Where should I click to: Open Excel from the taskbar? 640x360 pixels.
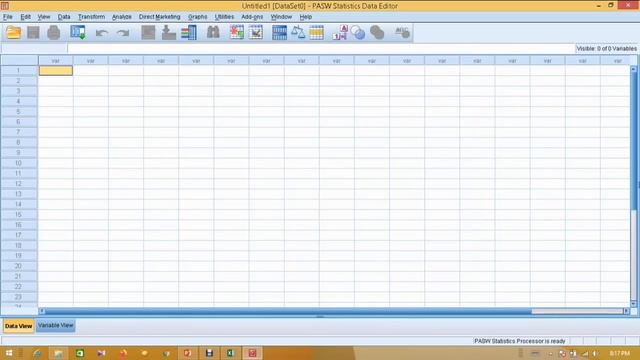pyautogui.click(x=231, y=353)
